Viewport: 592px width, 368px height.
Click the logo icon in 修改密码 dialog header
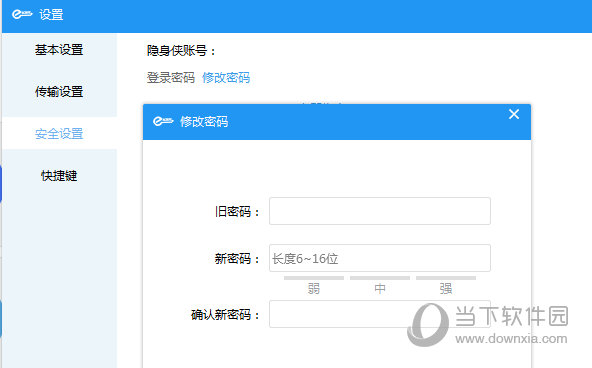coord(163,121)
